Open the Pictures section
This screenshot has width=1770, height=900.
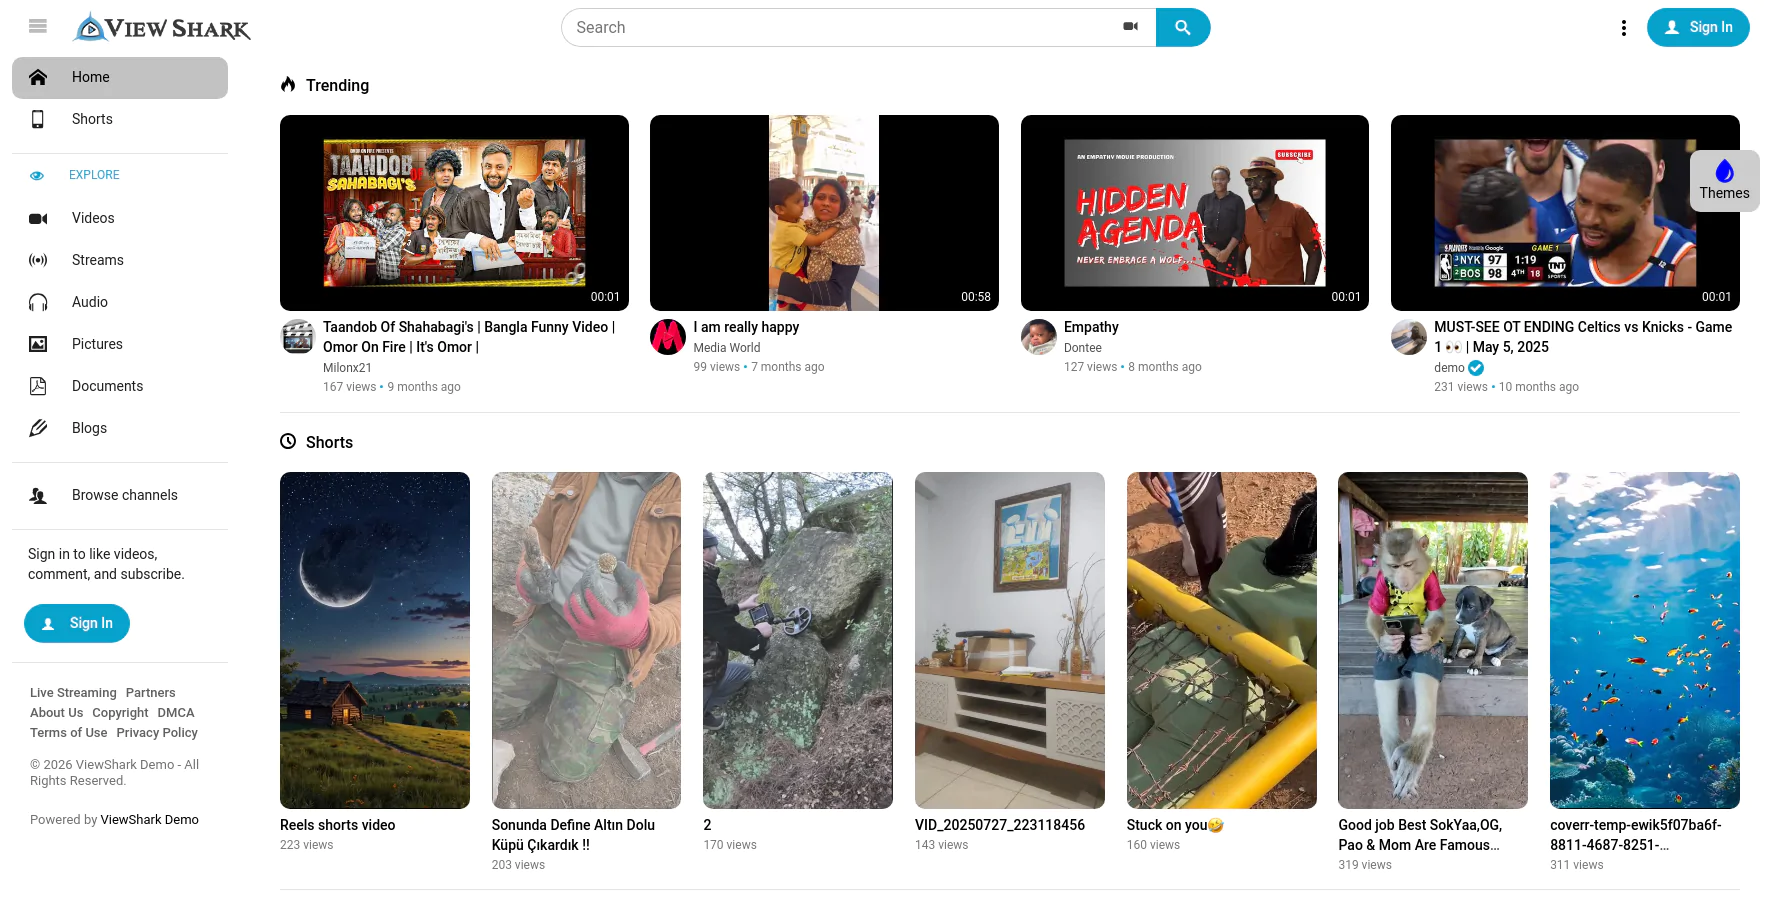pos(97,344)
